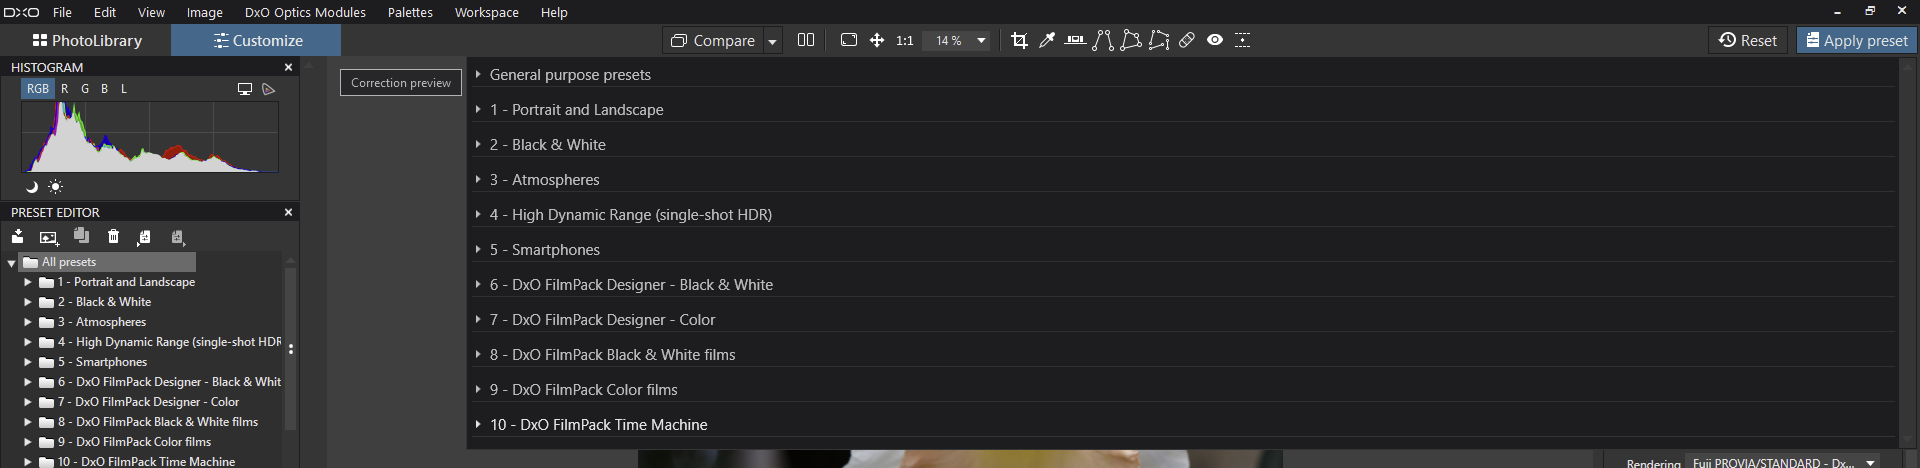Viewport: 1920px width, 468px height.
Task: Open the Rendering Fuji PROVIA dropdown
Action: click(1783, 463)
